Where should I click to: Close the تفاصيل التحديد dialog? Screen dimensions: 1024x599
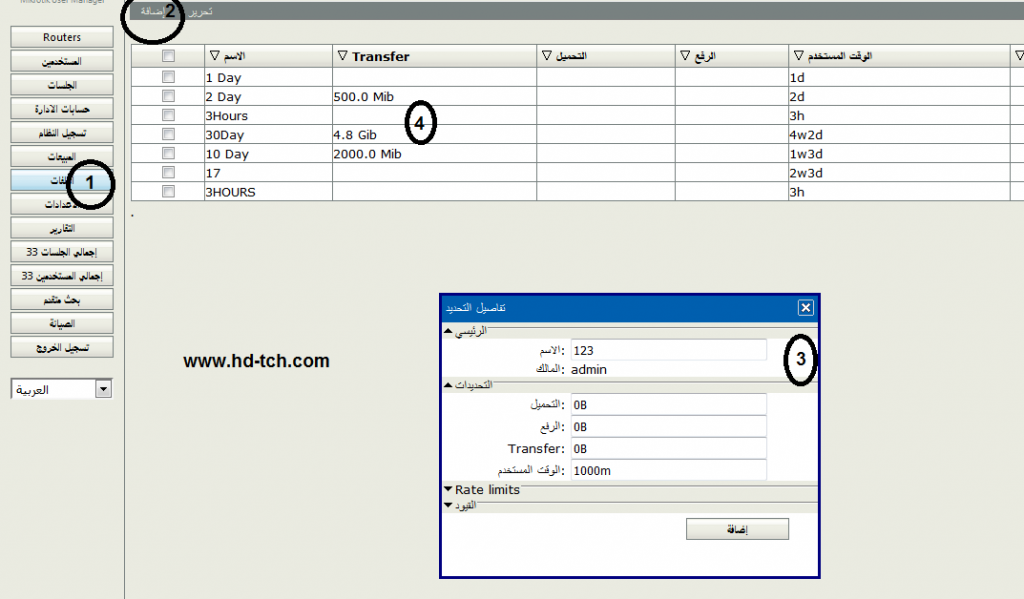805,308
